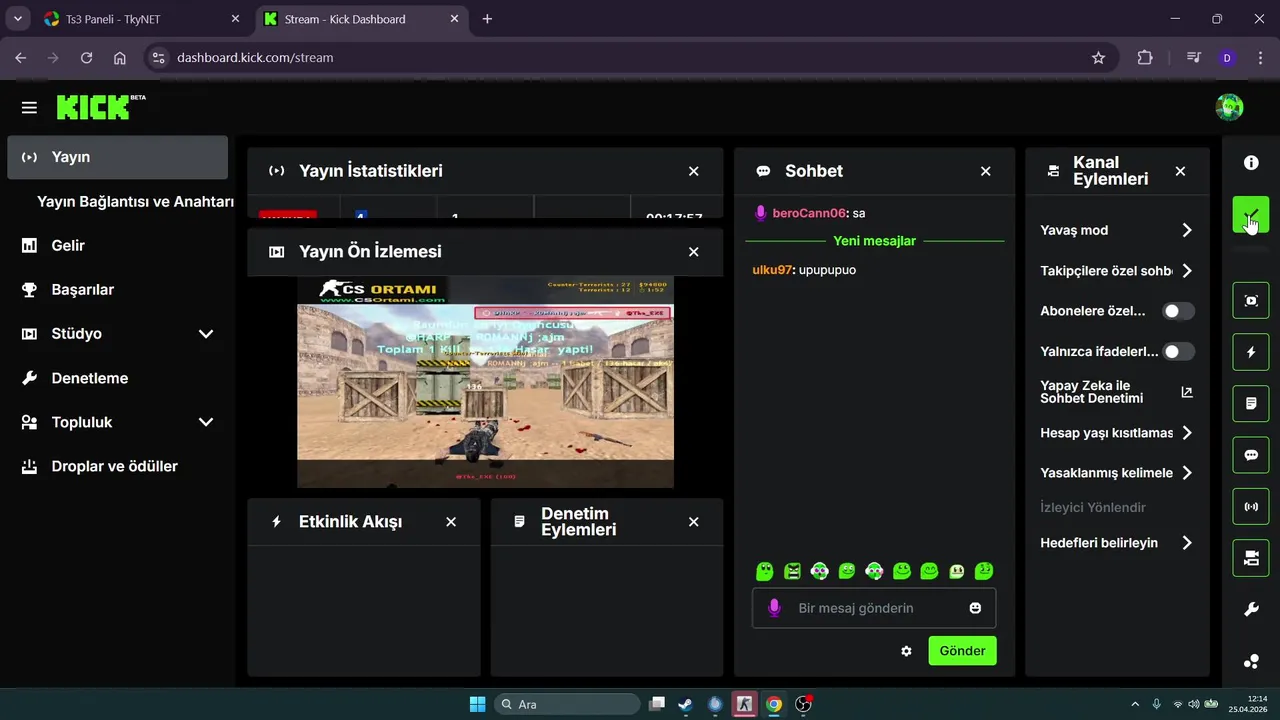Close the Kanal Eylemleri panel
This screenshot has height=720, width=1280.
1180,171
